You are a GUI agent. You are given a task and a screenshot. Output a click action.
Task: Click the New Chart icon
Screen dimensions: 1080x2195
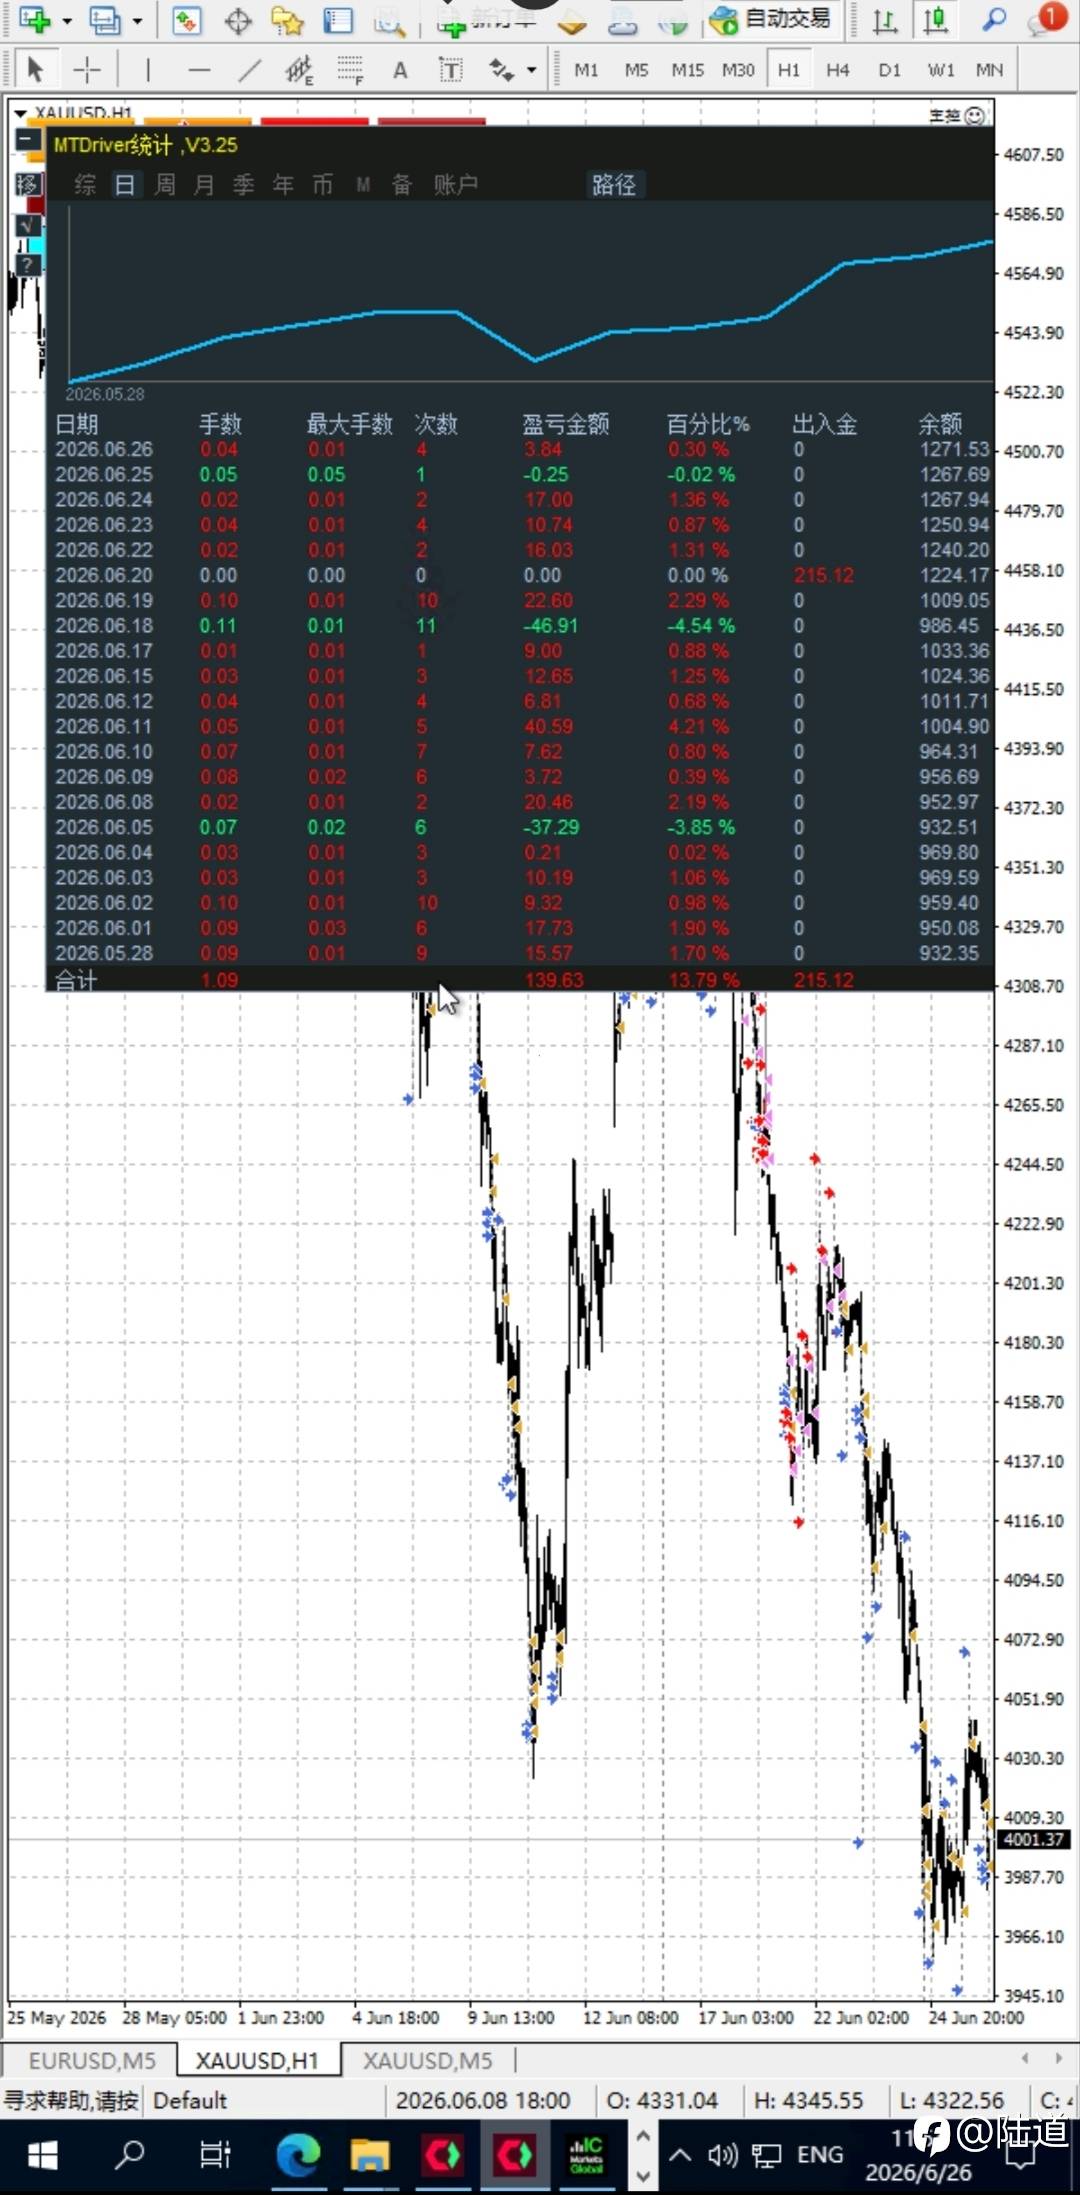click(35, 18)
